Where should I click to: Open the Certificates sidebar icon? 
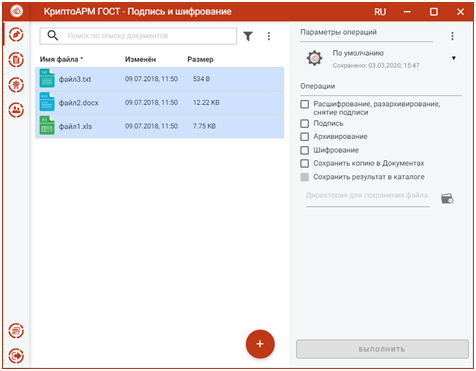pos(16,85)
